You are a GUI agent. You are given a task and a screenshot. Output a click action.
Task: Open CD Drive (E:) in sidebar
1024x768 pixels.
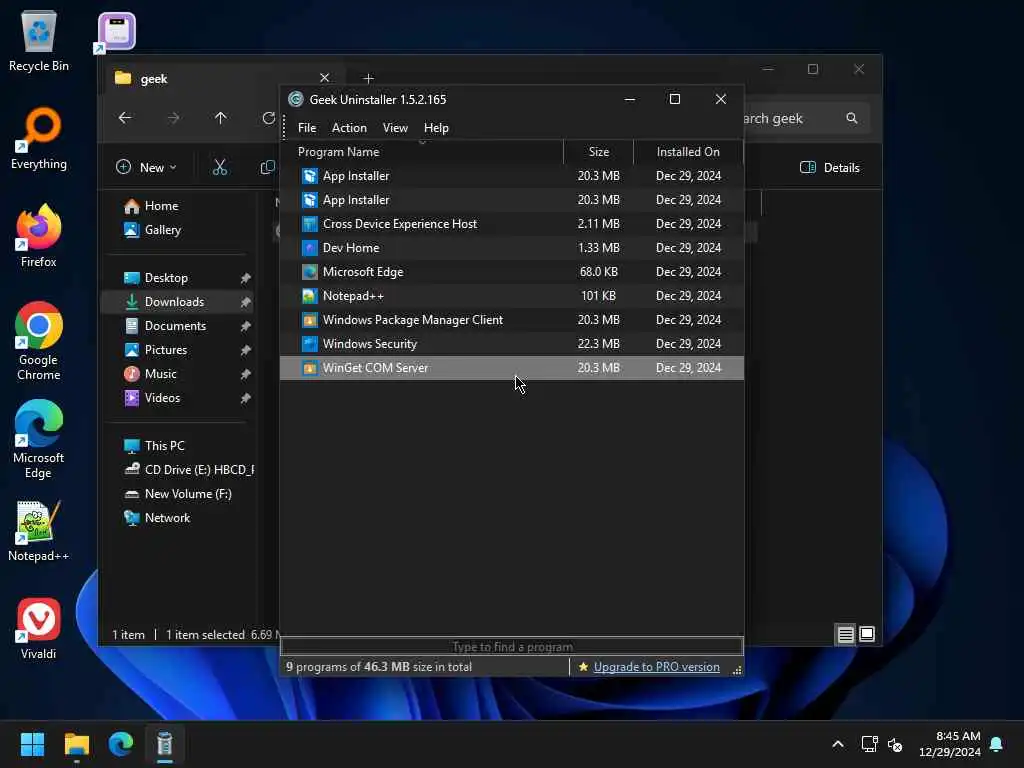[x=189, y=470]
